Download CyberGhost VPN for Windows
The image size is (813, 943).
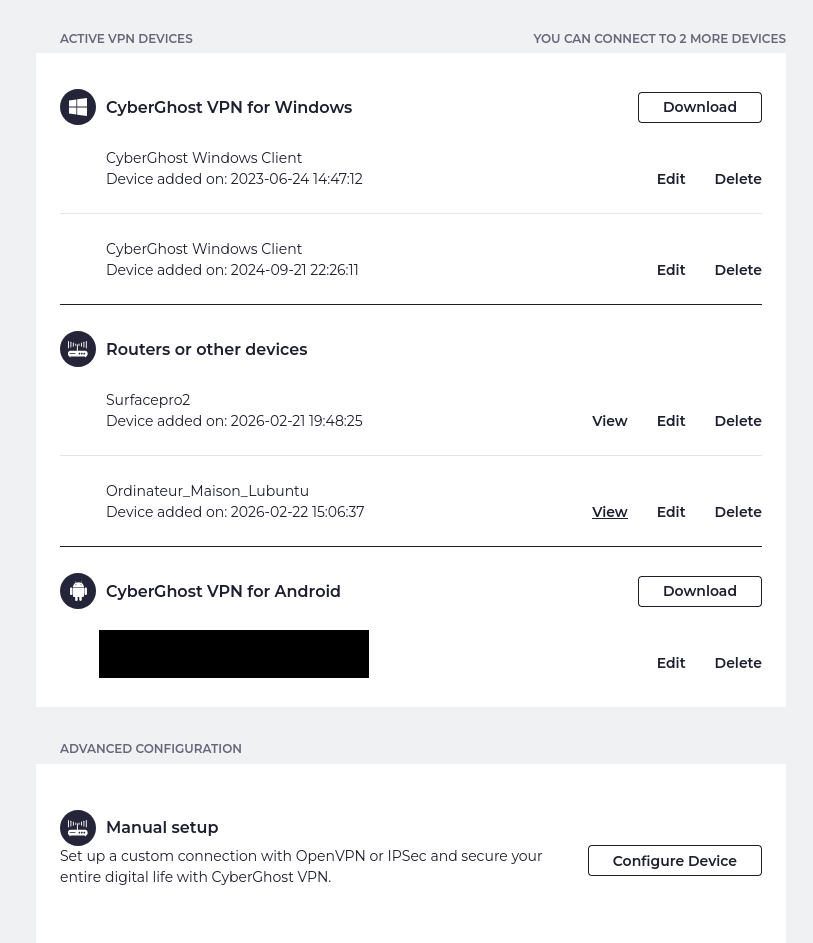click(x=699, y=107)
